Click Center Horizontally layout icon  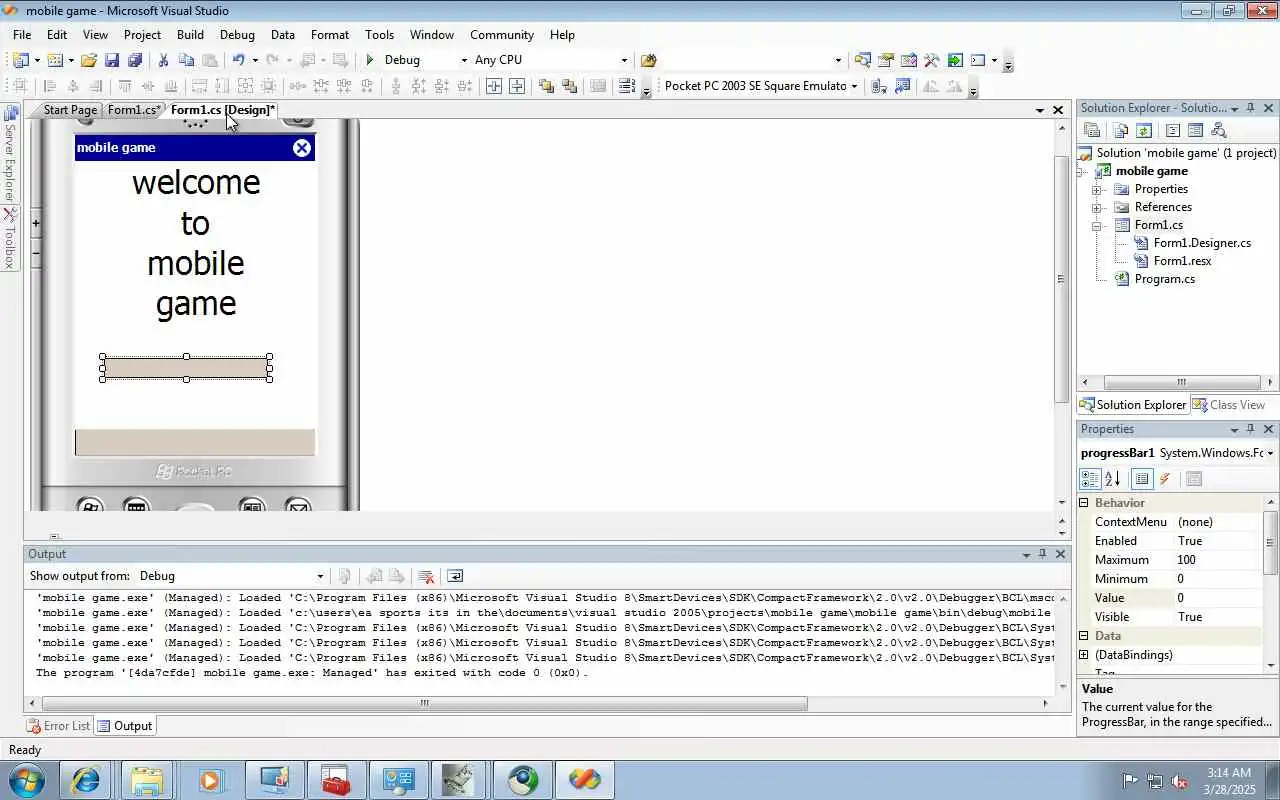click(x=494, y=86)
